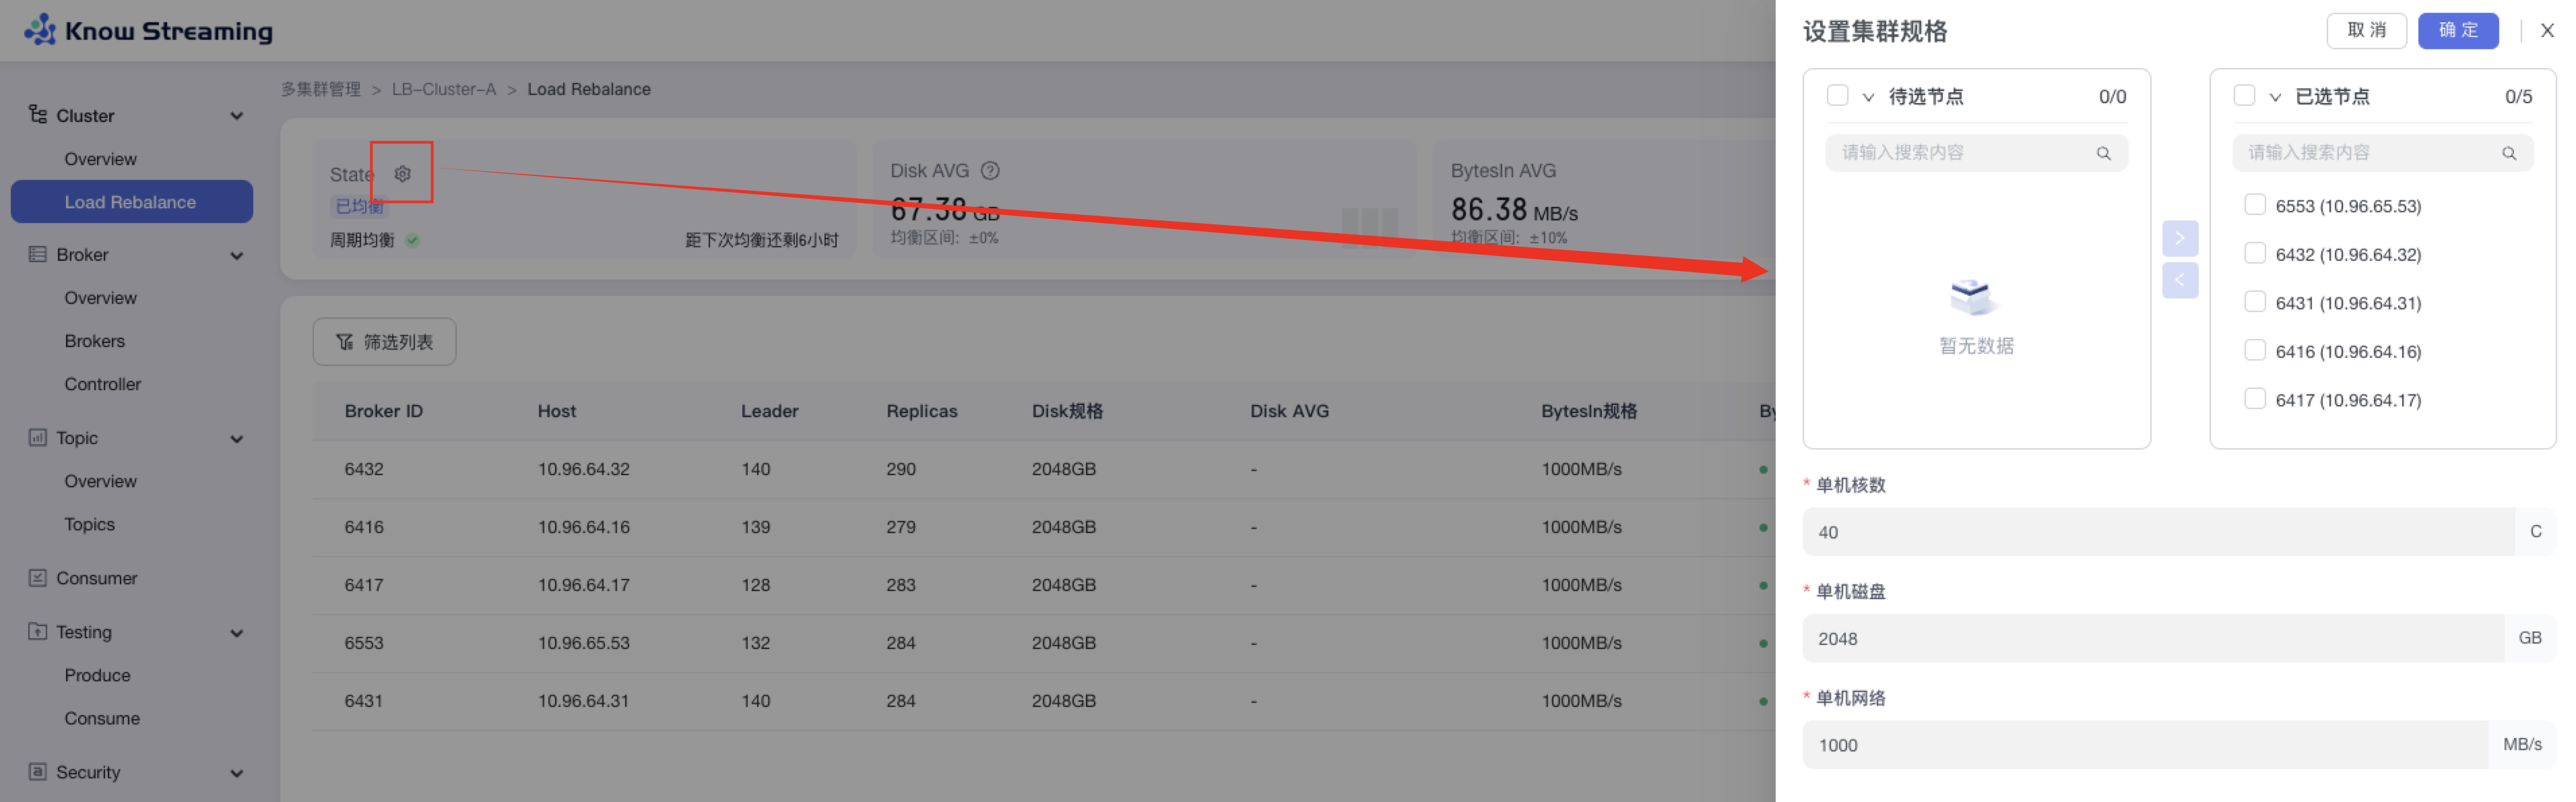Screen dimensions: 2576x802
Task: Tick the 6431 (10.96.64.31) checkbox
Action: 2254,302
